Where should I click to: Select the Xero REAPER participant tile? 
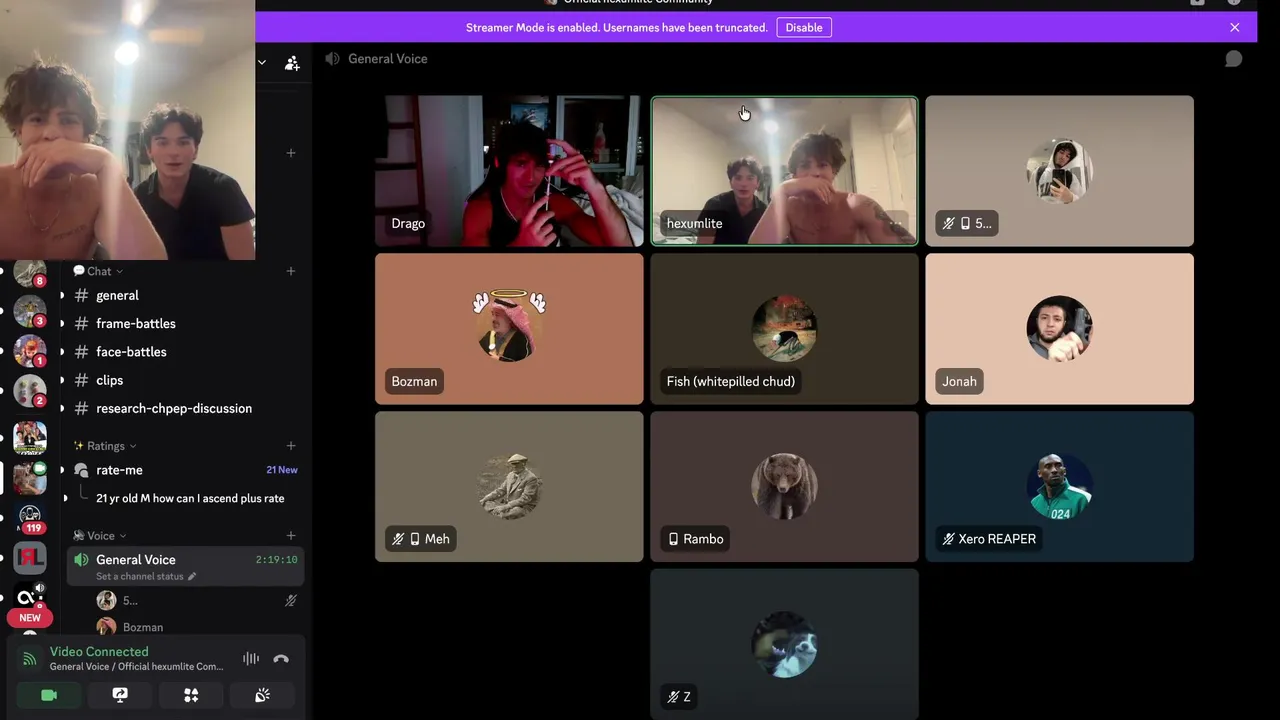pos(1059,487)
